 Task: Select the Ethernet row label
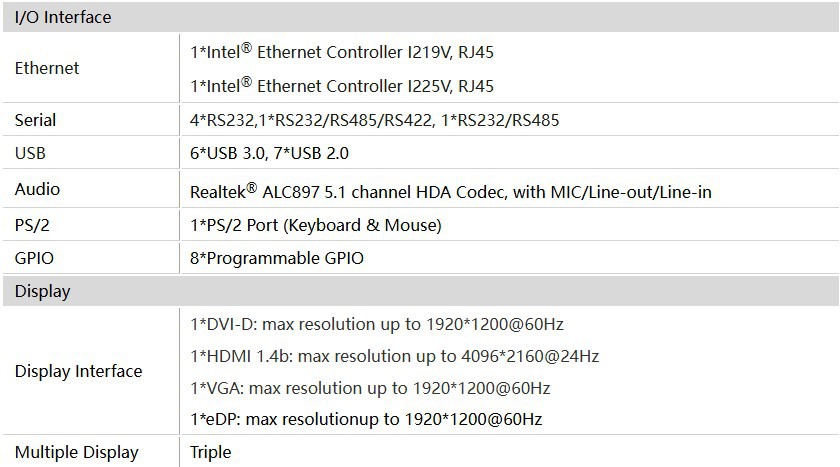[x=47, y=68]
